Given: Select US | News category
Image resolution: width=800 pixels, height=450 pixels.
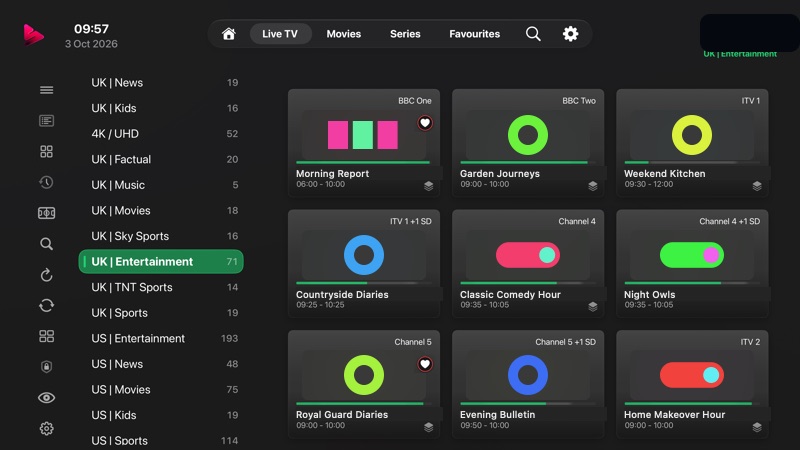Looking at the screenshot, I should tap(161, 364).
